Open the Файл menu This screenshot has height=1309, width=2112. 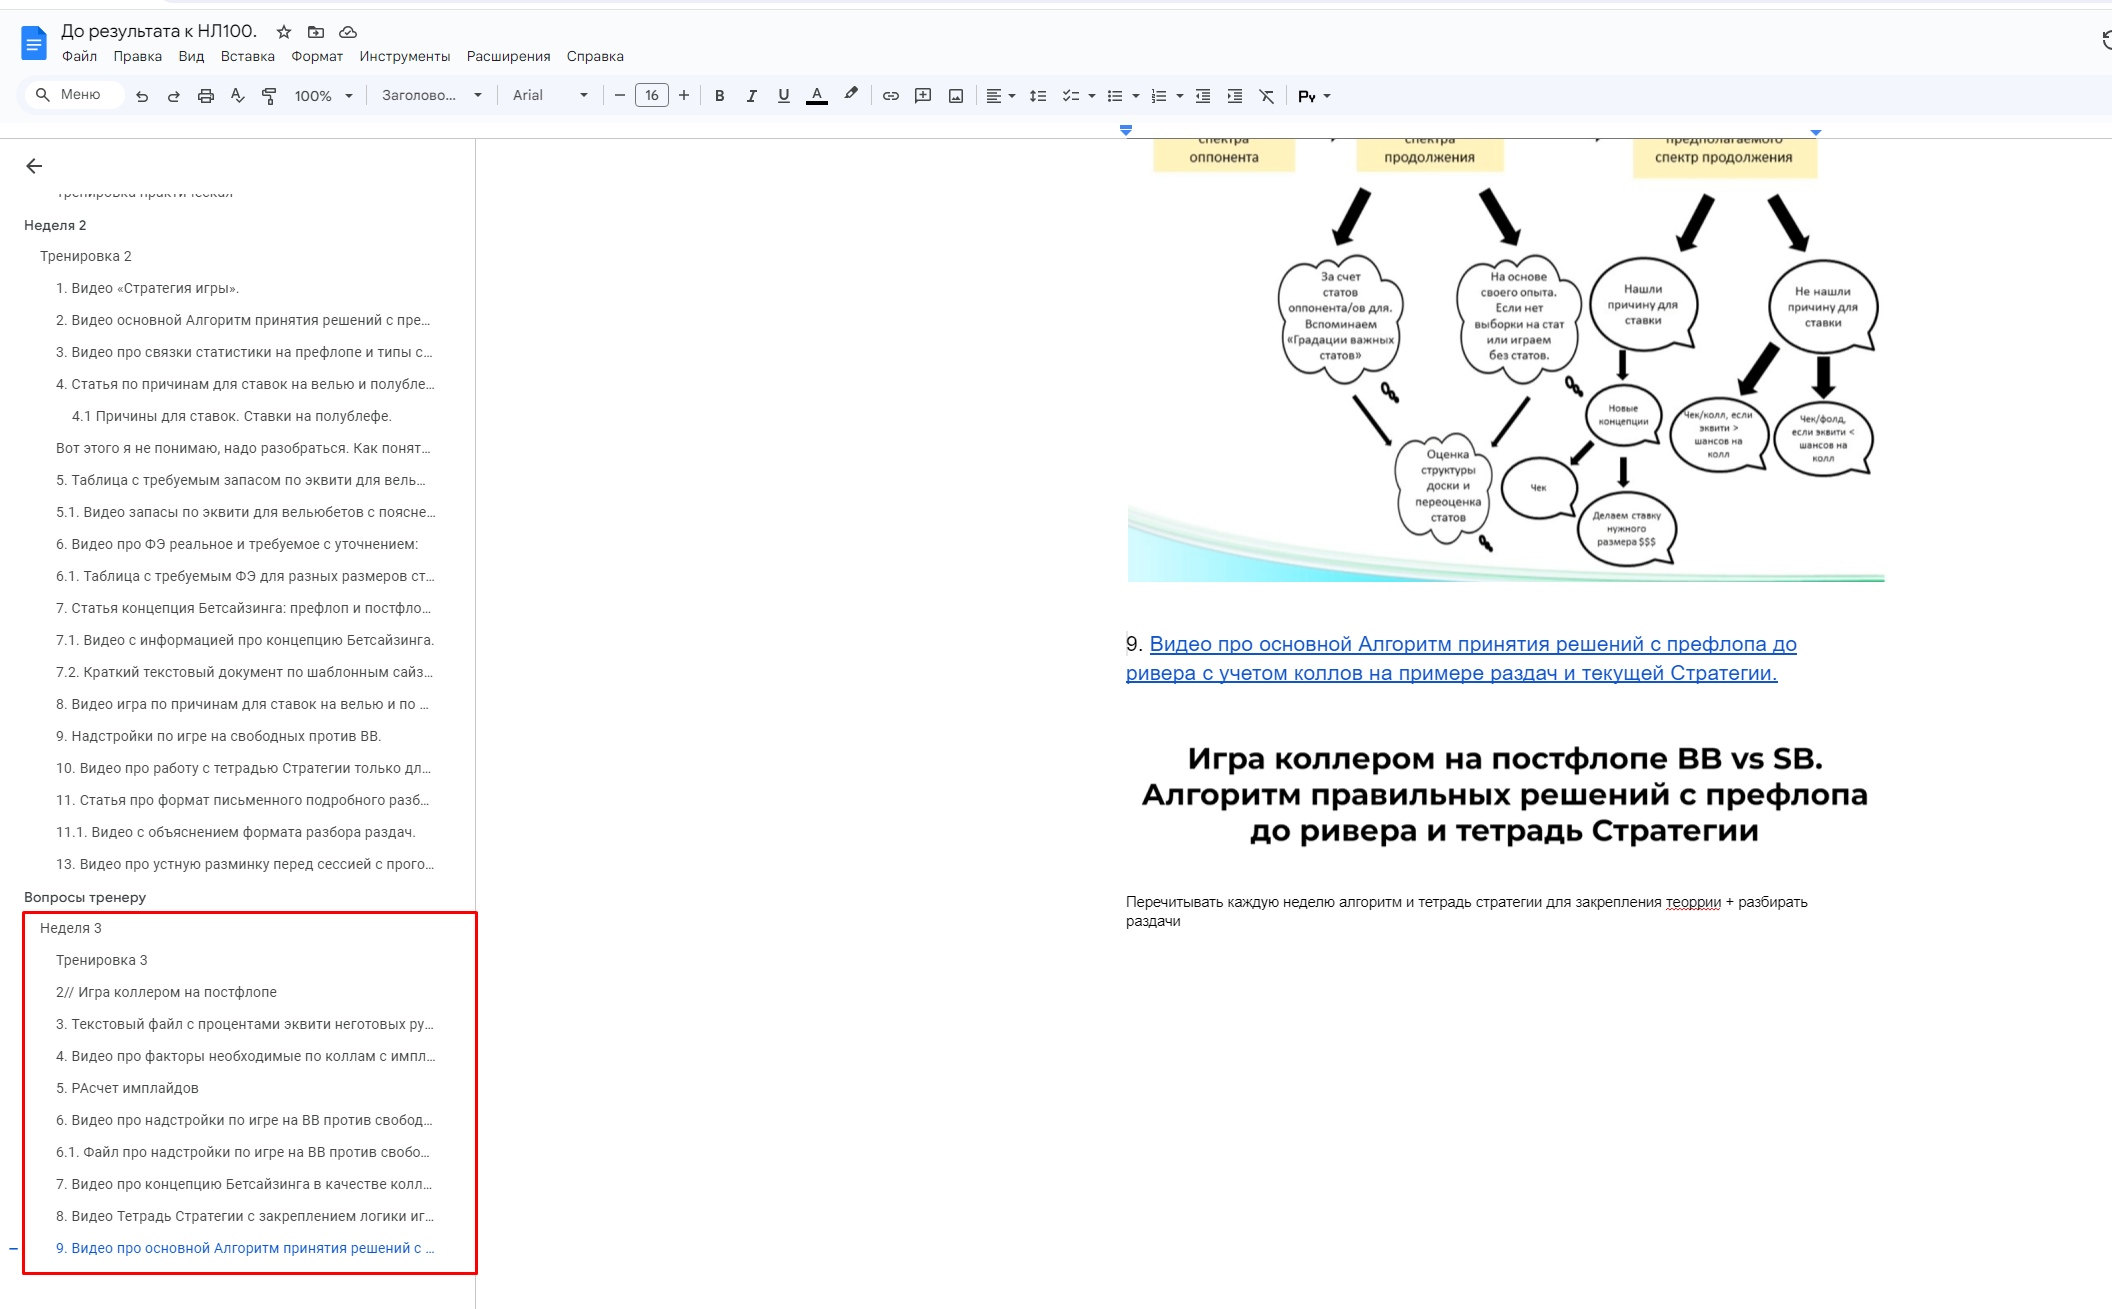point(79,56)
